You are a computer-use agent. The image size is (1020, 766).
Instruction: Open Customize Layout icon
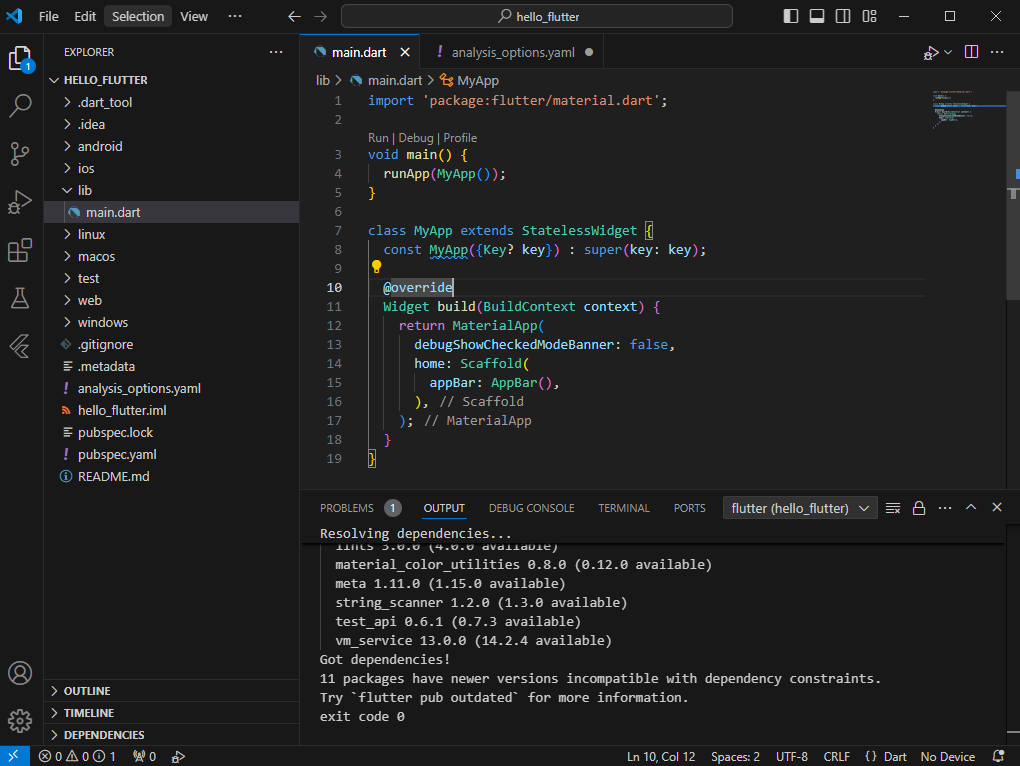(870, 16)
